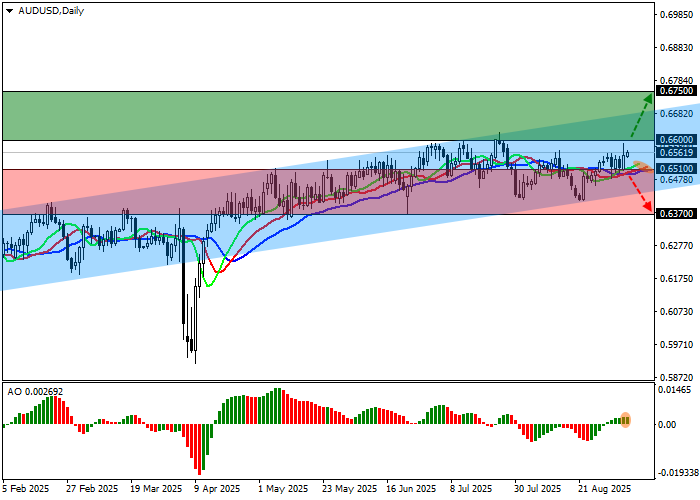This screenshot has width=700, height=500.
Task: Click the 19 Mar 2025 date label
Action: tap(156, 489)
